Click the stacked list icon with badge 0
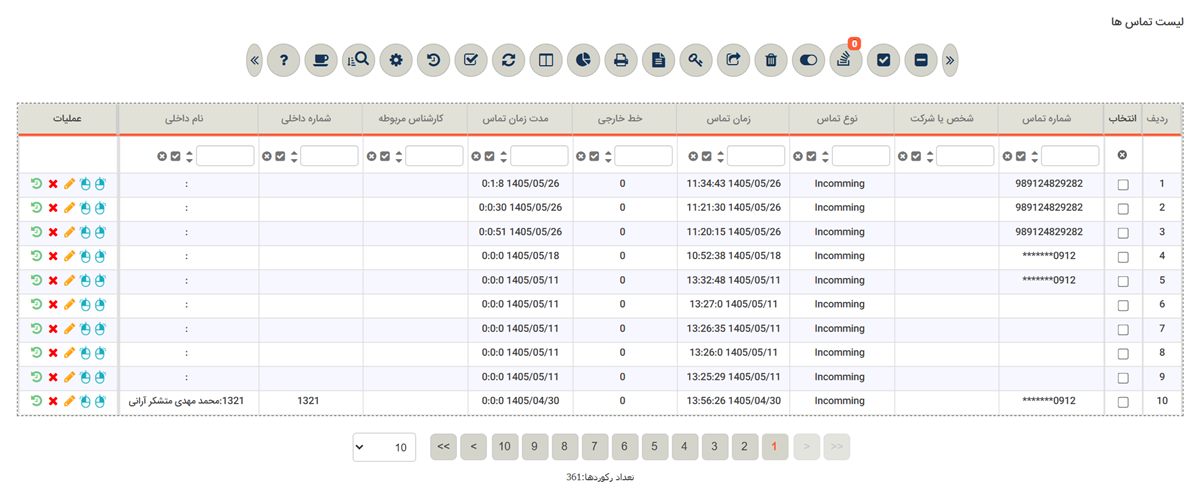 [x=845, y=60]
